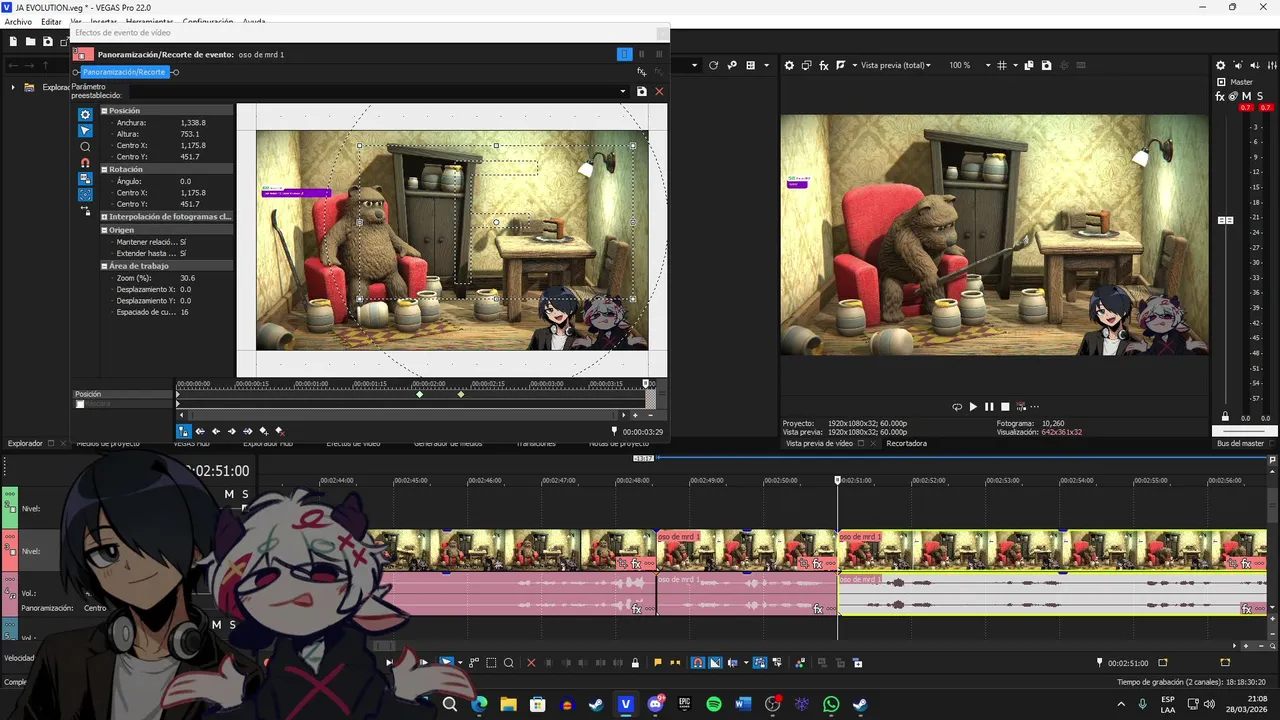The width and height of the screenshot is (1280, 720).
Task: Click the Anchura value 1,338.8
Action: coord(193,123)
